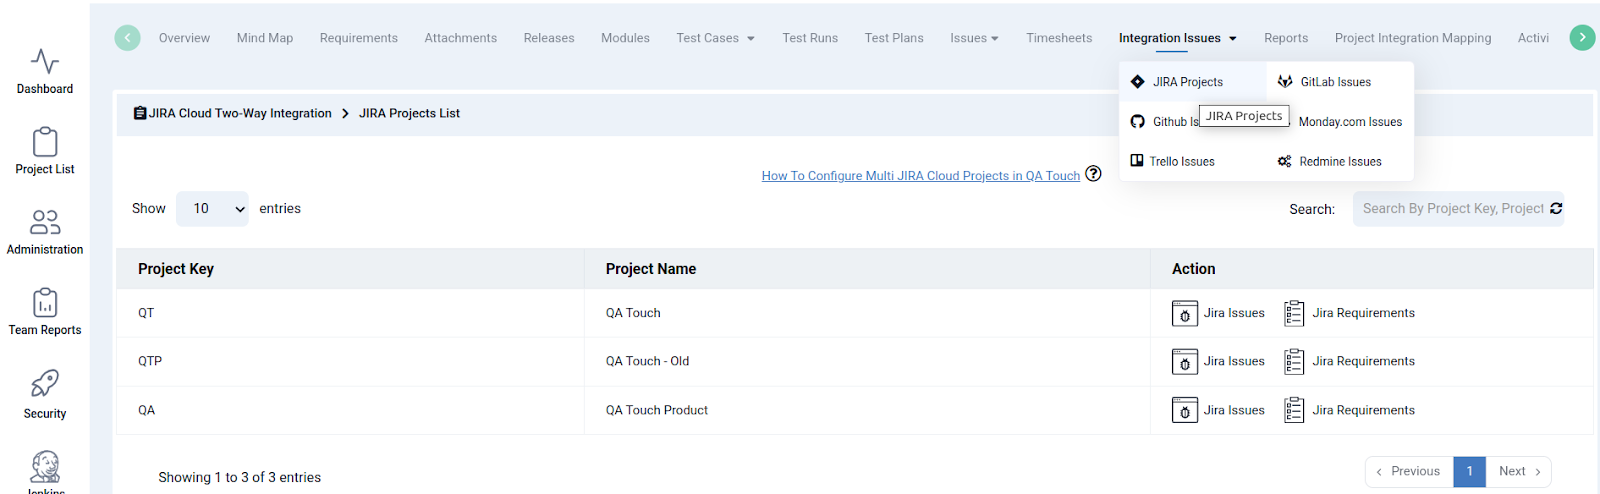Image resolution: width=1600 pixels, height=494 pixels.
Task: Expand the Issues dropdown tab
Action: [x=974, y=38]
